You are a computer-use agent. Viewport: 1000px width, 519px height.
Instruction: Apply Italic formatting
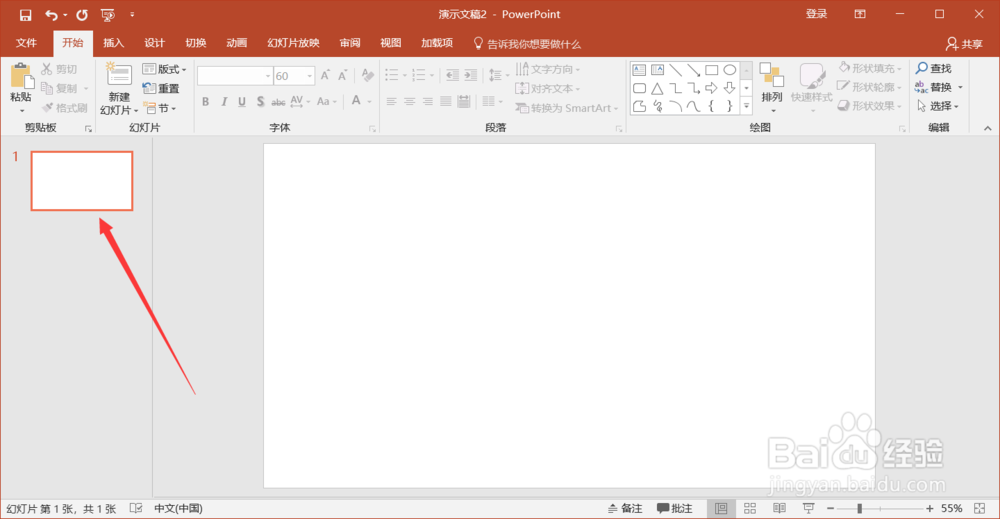[x=224, y=101]
